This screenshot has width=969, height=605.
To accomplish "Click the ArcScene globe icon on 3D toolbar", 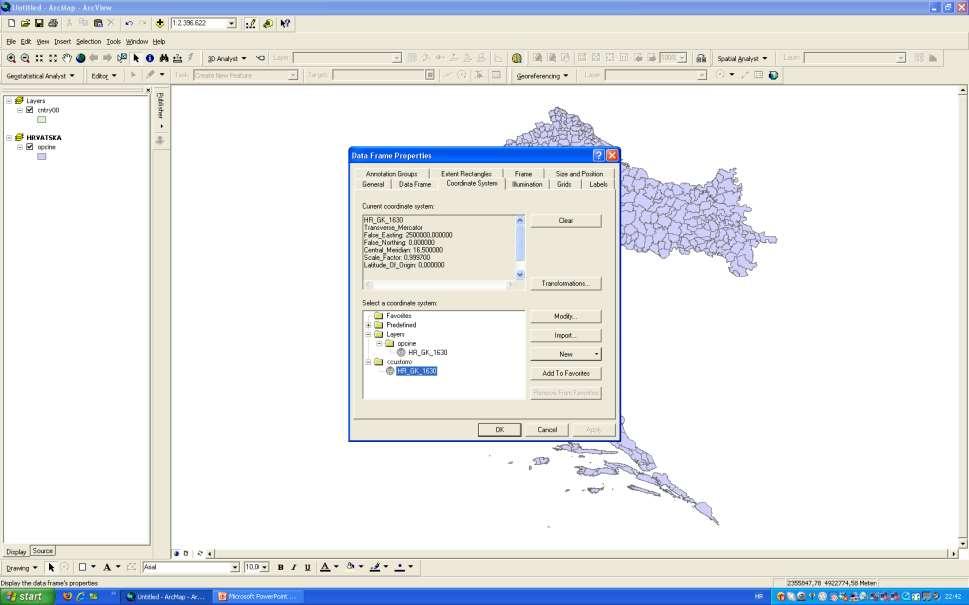I will pyautogui.click(x=517, y=58).
